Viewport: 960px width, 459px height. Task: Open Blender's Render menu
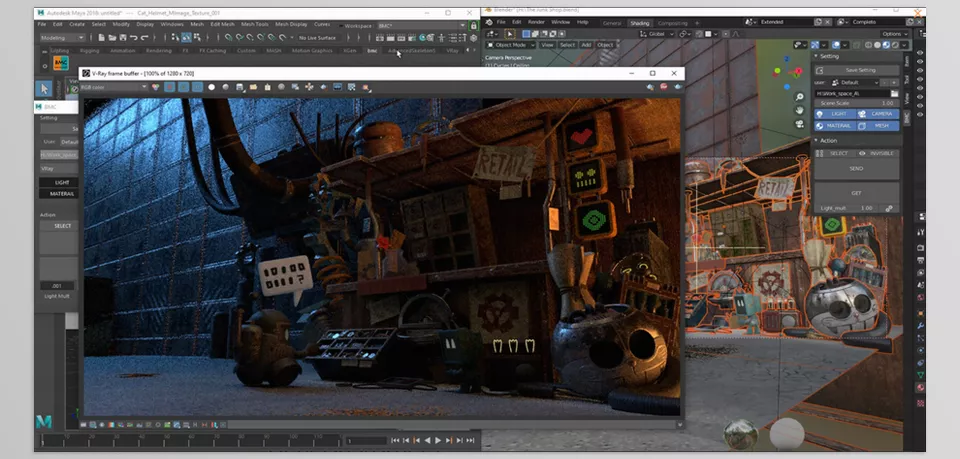click(536, 22)
